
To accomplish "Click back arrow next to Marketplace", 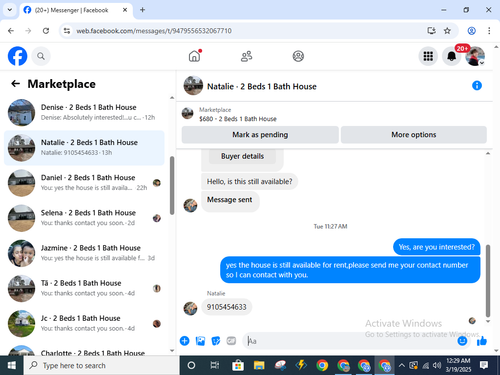I will pos(15,83).
